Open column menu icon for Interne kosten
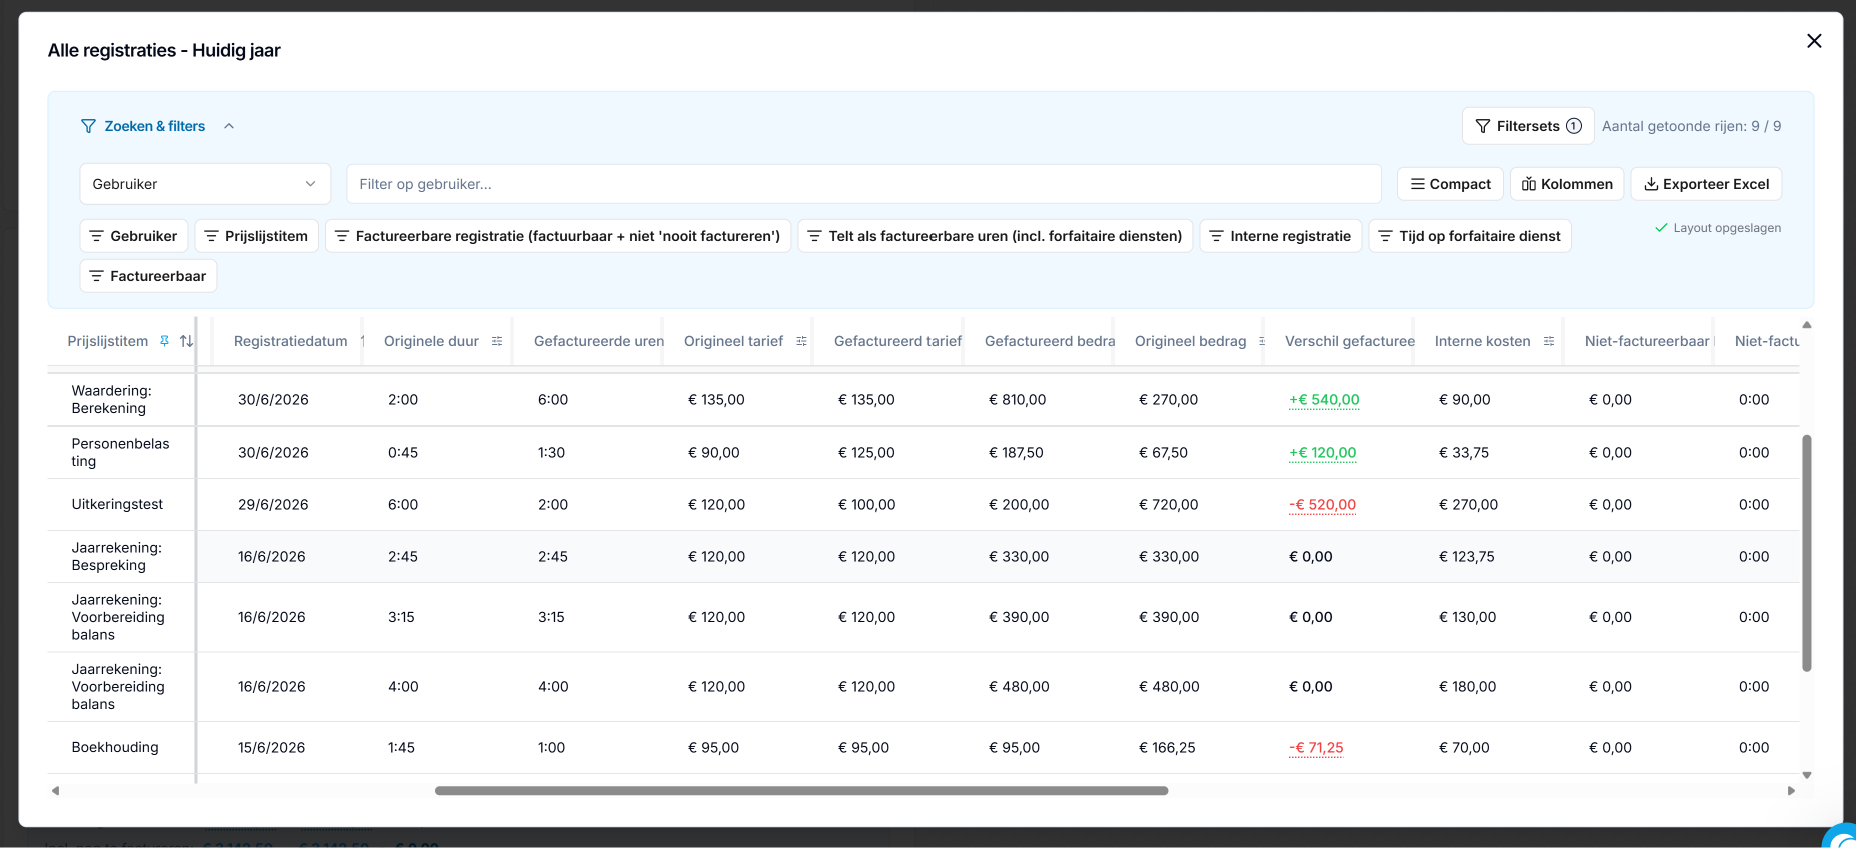Screen dimensions: 1856x848 1549,341
